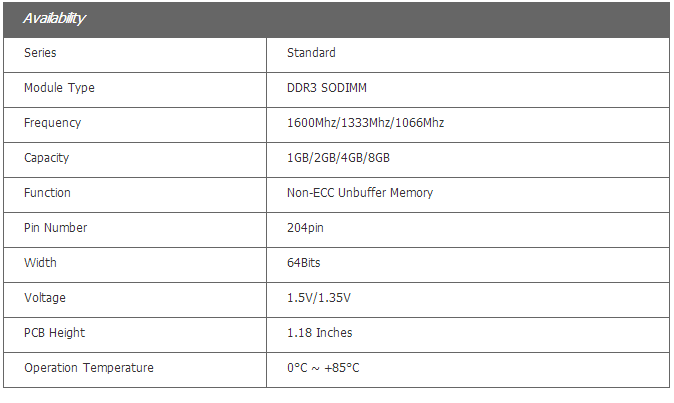Screen dimensions: 674x403
Task: Click the 1600Mhz/1333Mhz/1066Mhz frequency value
Action: [x=365, y=123]
